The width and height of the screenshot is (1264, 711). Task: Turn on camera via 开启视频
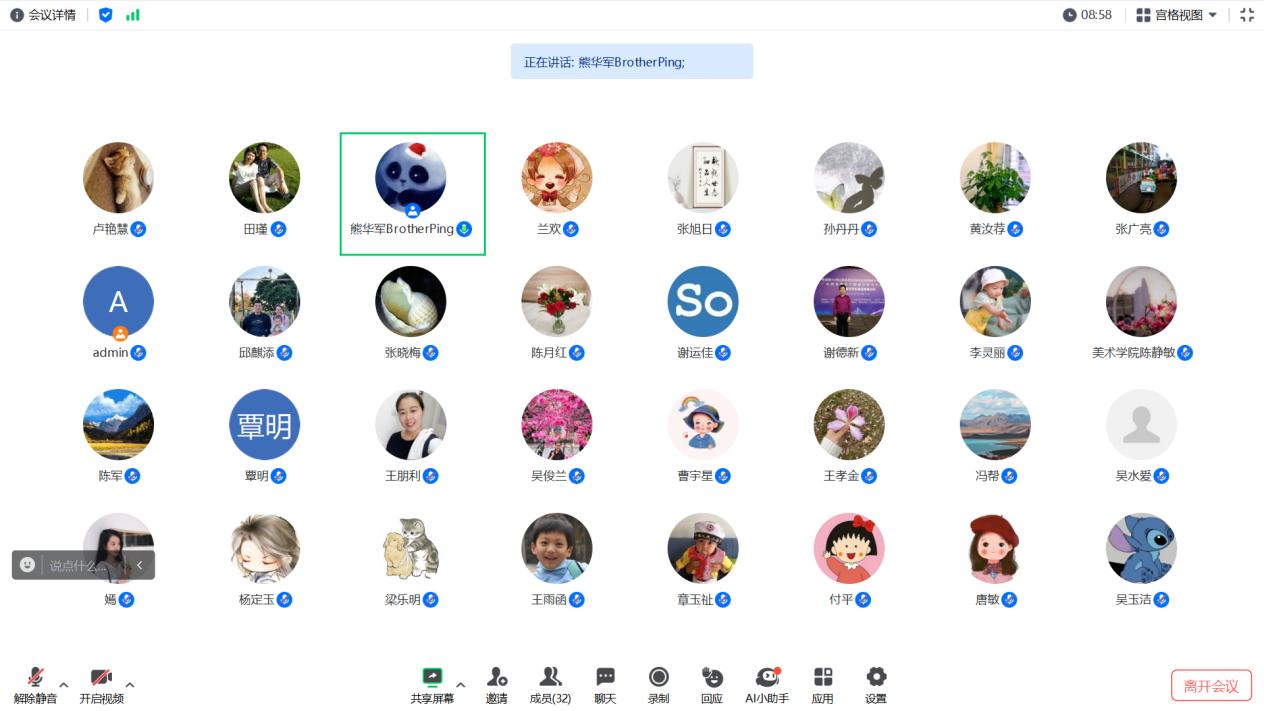(101, 678)
